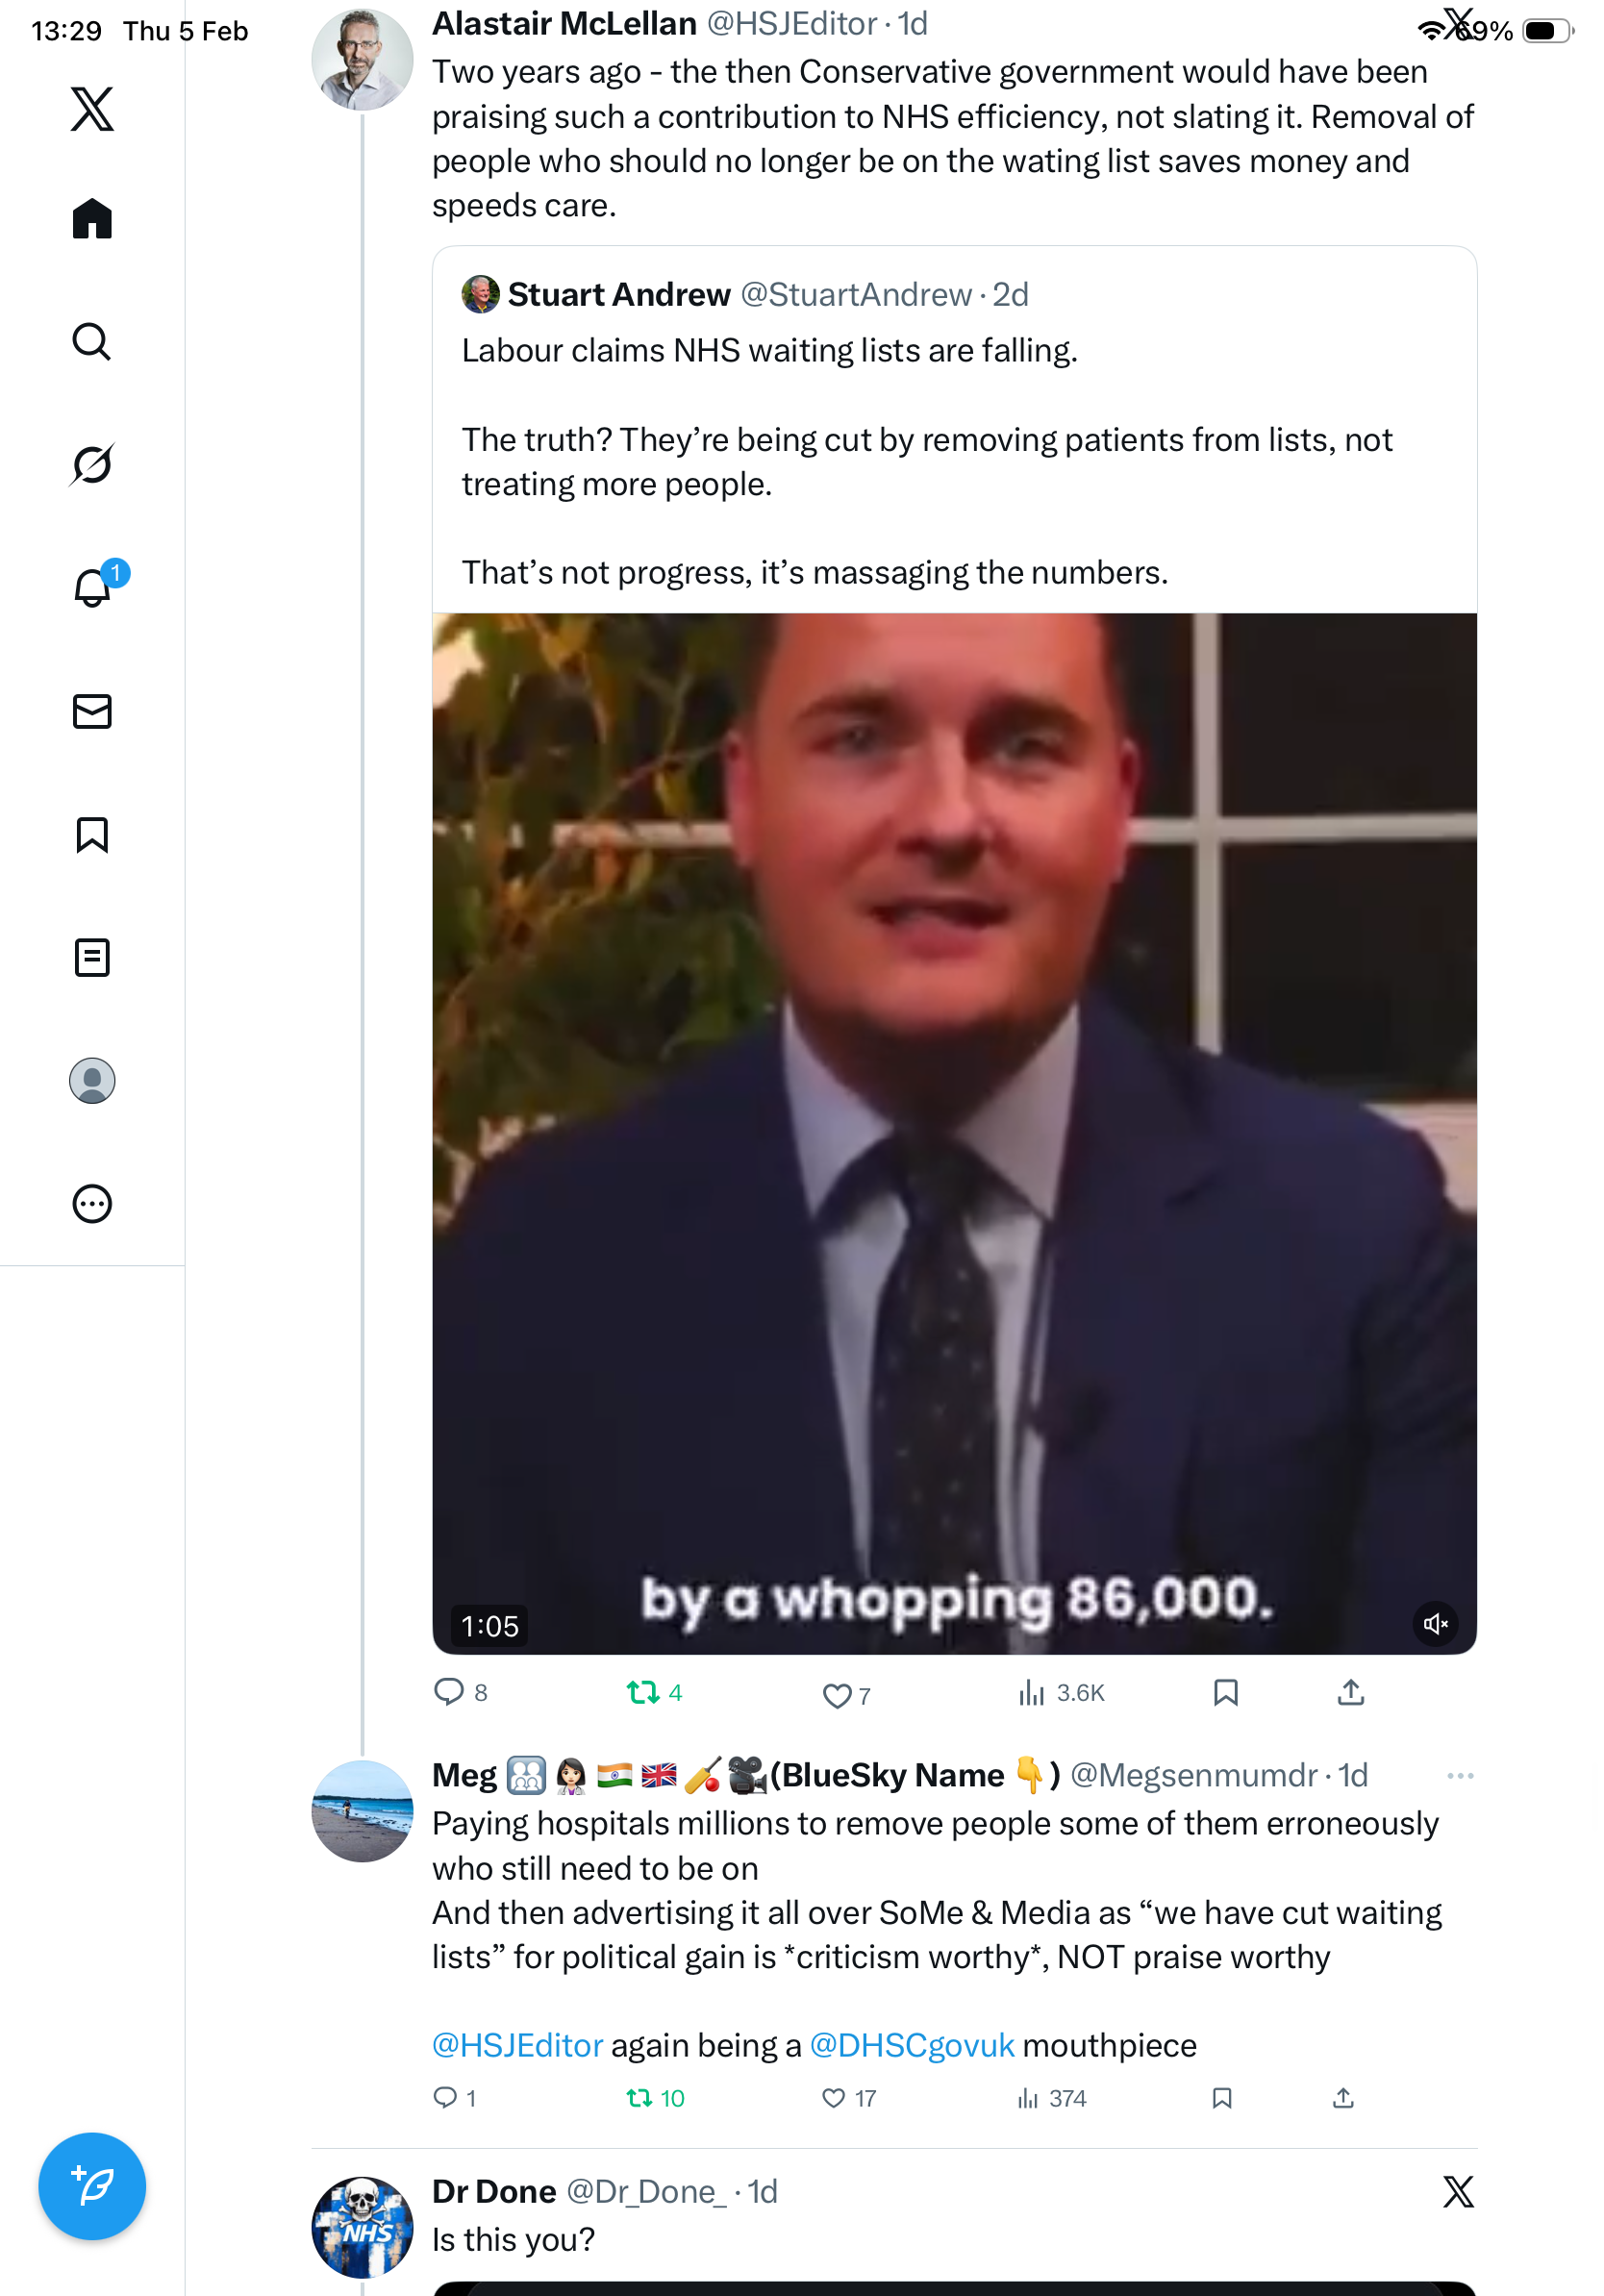Play the quoted Stuart Andrew video

pyautogui.click(x=954, y=1132)
